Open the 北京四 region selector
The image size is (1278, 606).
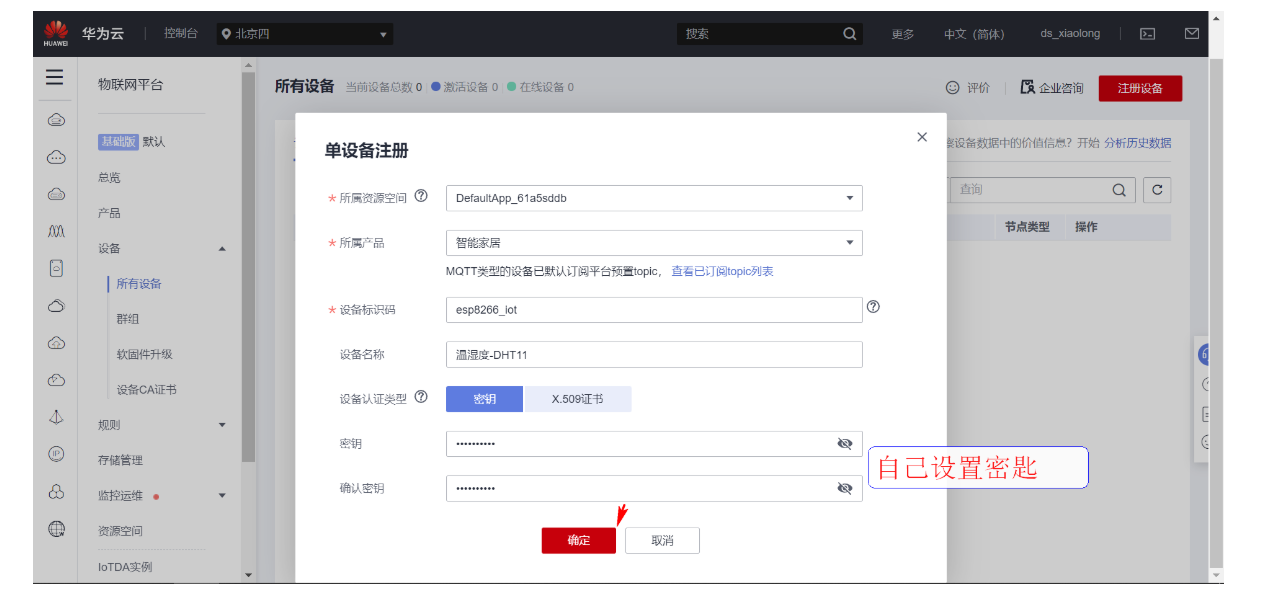point(305,34)
